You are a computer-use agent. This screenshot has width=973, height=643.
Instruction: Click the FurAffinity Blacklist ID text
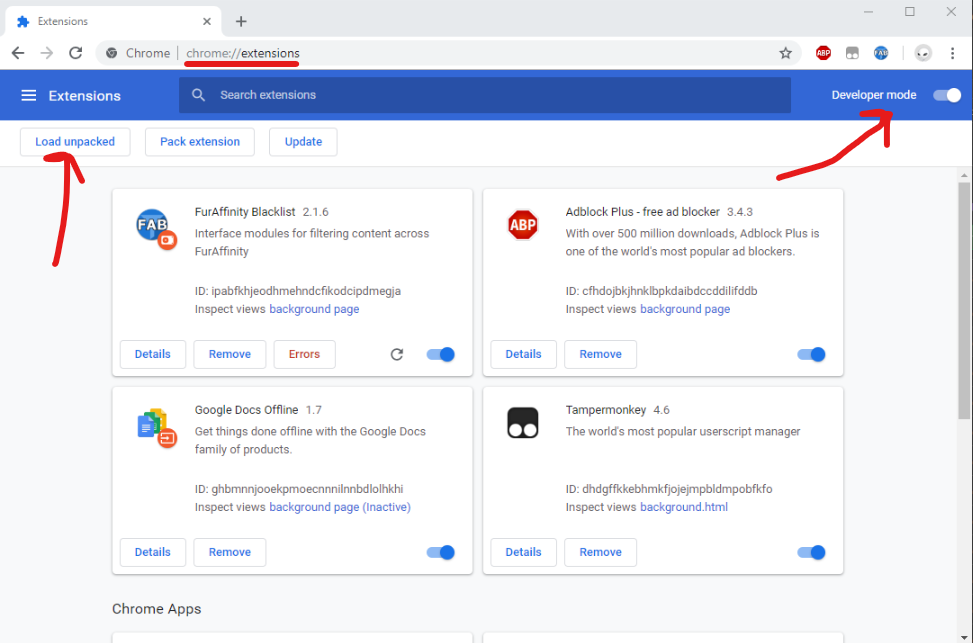coord(298,291)
